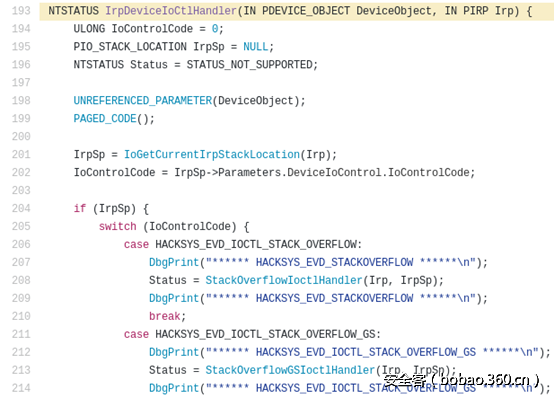Click PDEVICE_OBJECT in the function signature
Screen dimensions: 554x398
306,11
